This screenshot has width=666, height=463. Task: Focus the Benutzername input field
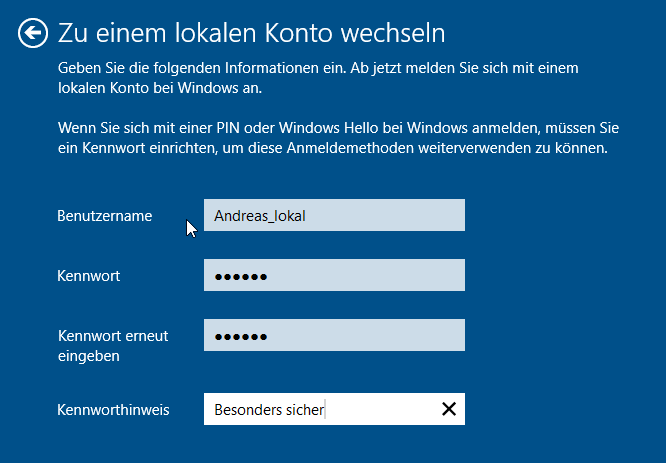(x=334, y=215)
